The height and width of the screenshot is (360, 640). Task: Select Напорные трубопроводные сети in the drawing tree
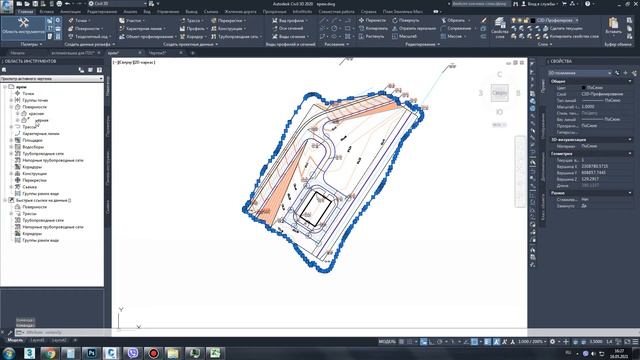click(x=53, y=160)
